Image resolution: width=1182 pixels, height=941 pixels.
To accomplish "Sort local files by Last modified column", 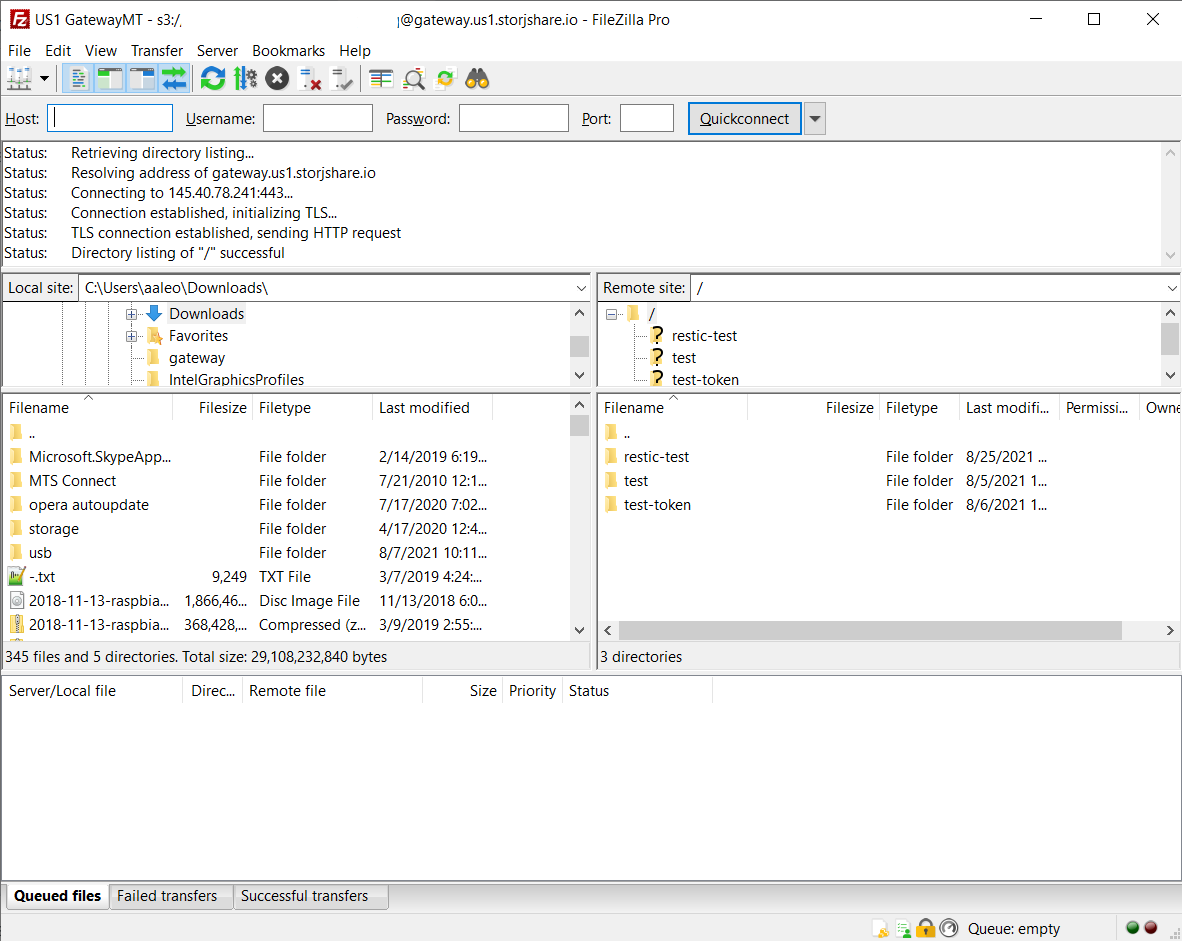I will click(432, 408).
